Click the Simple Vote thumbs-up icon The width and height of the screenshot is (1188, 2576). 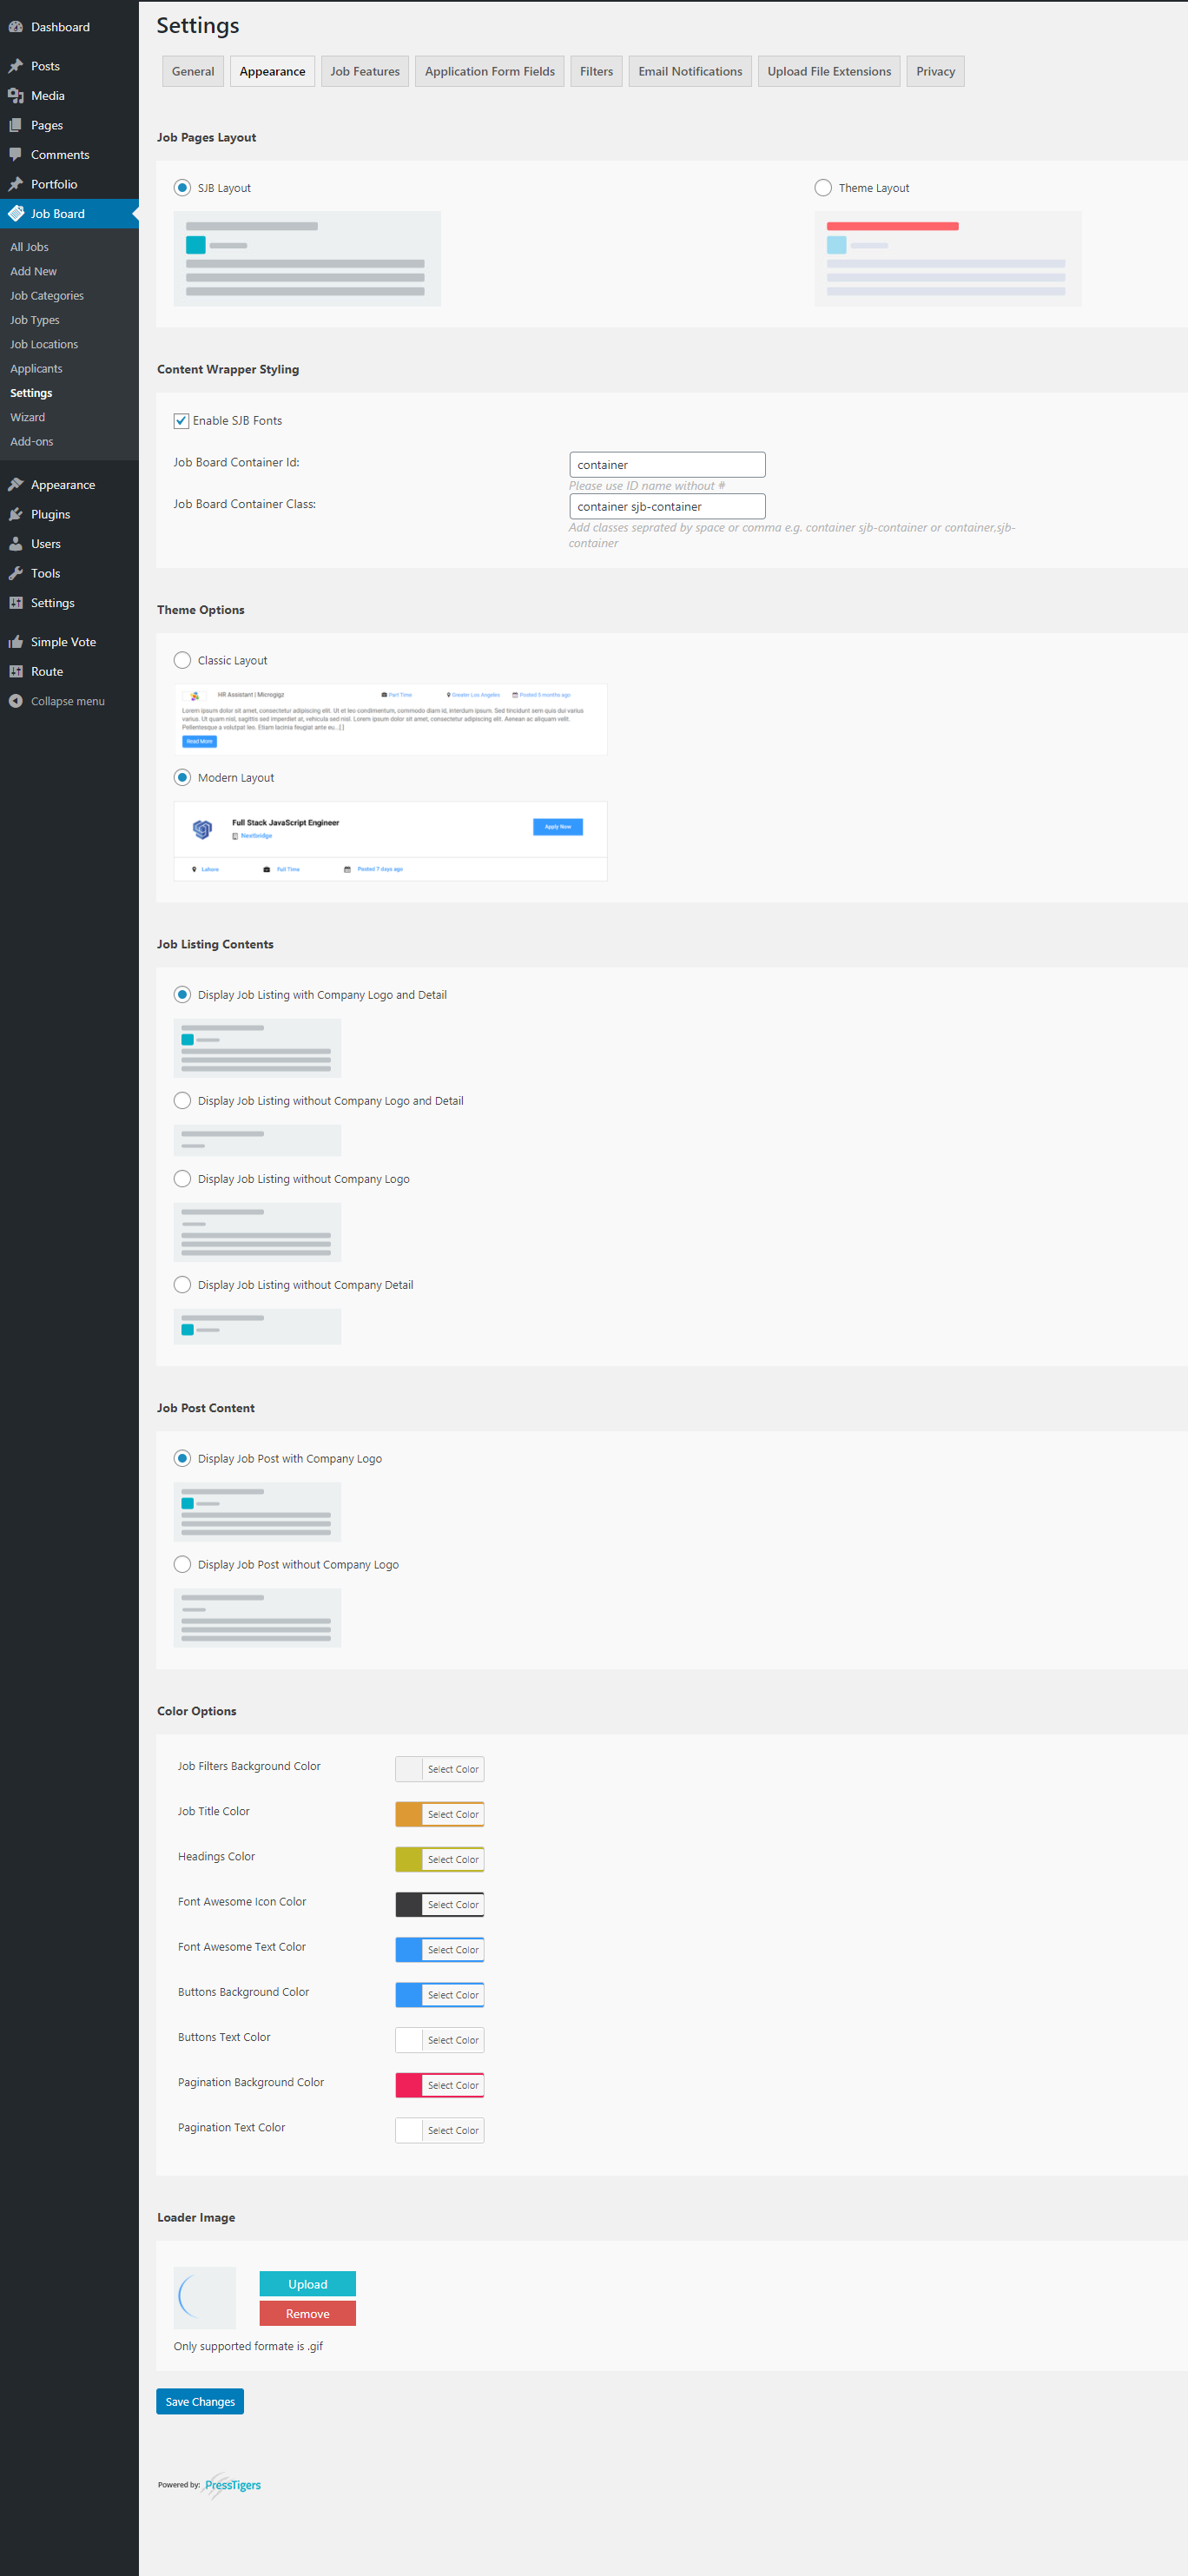tap(16, 642)
